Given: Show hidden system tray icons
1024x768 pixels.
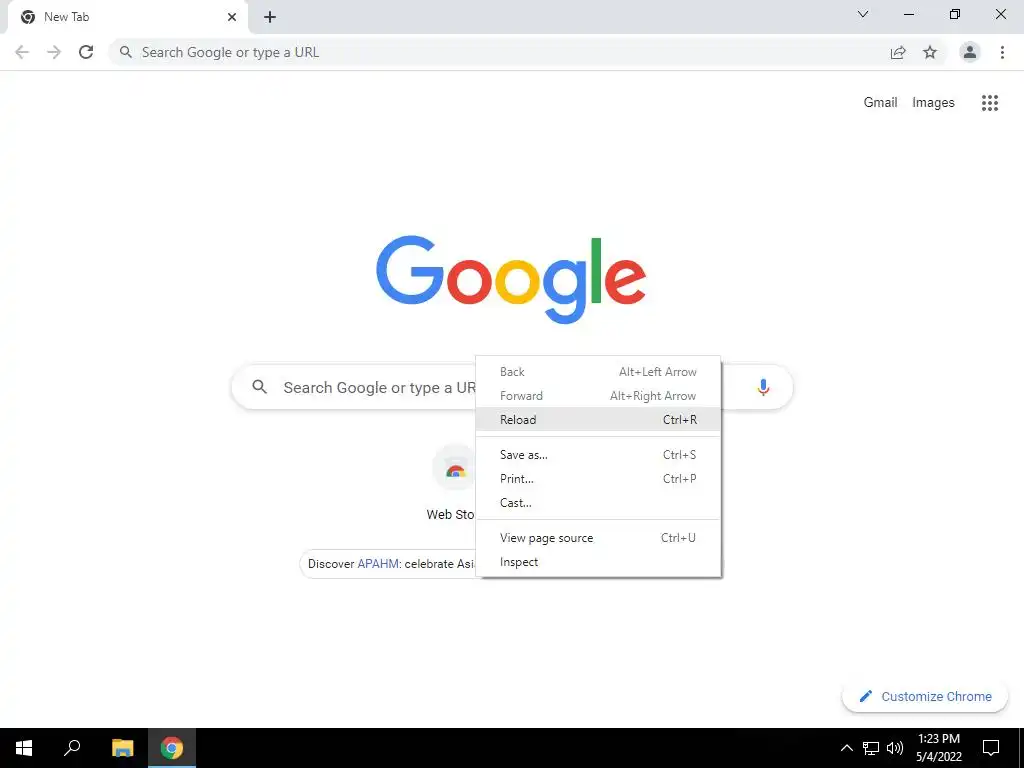Looking at the screenshot, I should click(x=846, y=748).
